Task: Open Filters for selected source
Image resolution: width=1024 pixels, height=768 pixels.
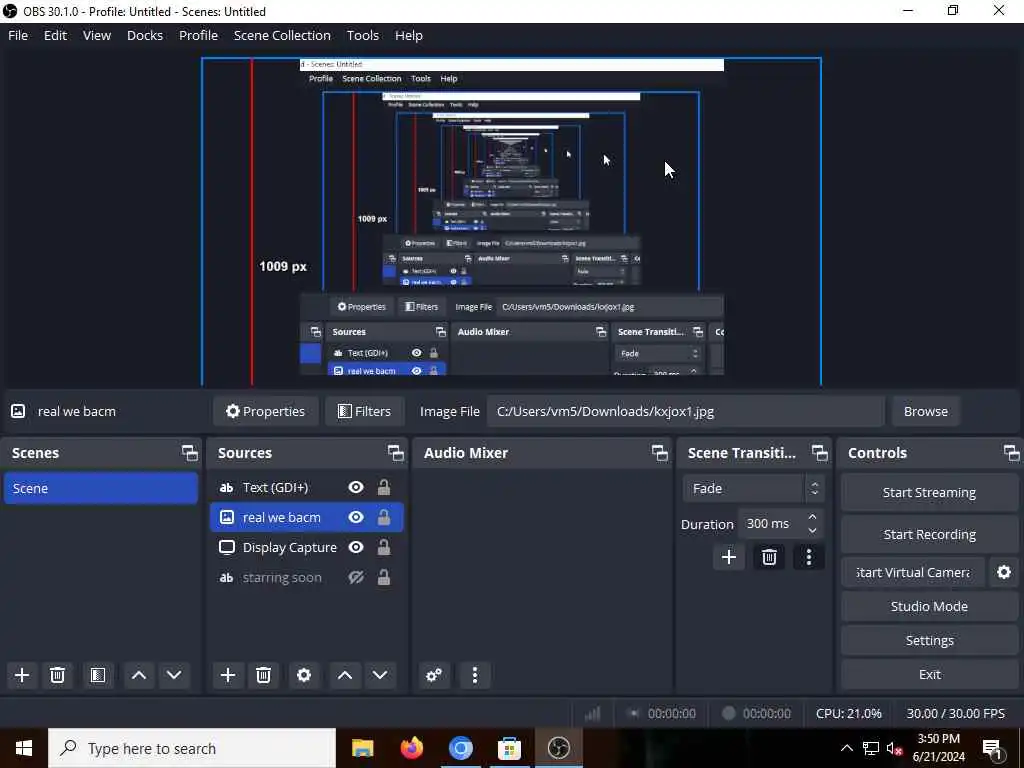Action: (x=364, y=411)
